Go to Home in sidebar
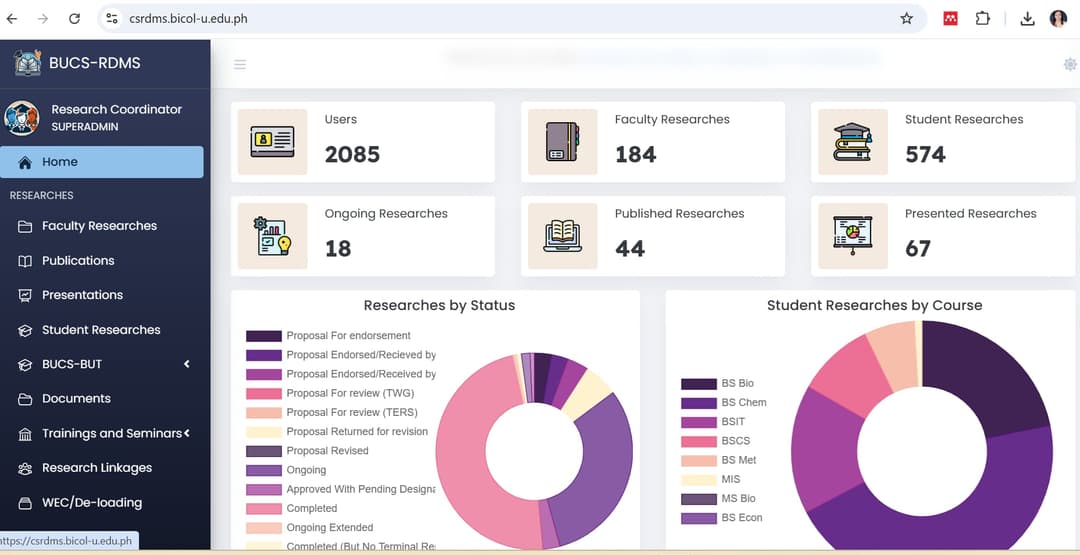Viewport: 1080px width, 555px height. pos(102,162)
